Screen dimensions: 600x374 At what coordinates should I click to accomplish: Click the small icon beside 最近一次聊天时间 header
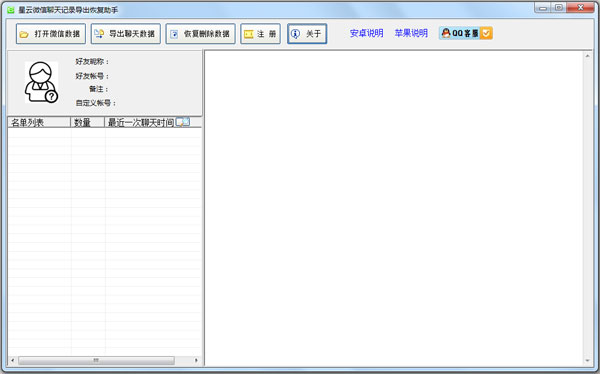coord(183,122)
